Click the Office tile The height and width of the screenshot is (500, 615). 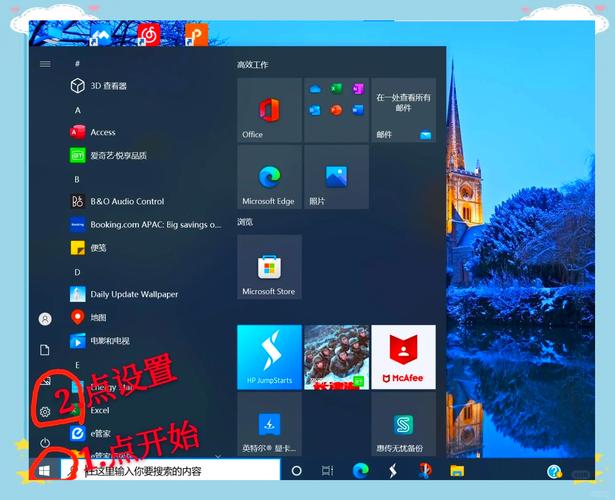(269, 110)
